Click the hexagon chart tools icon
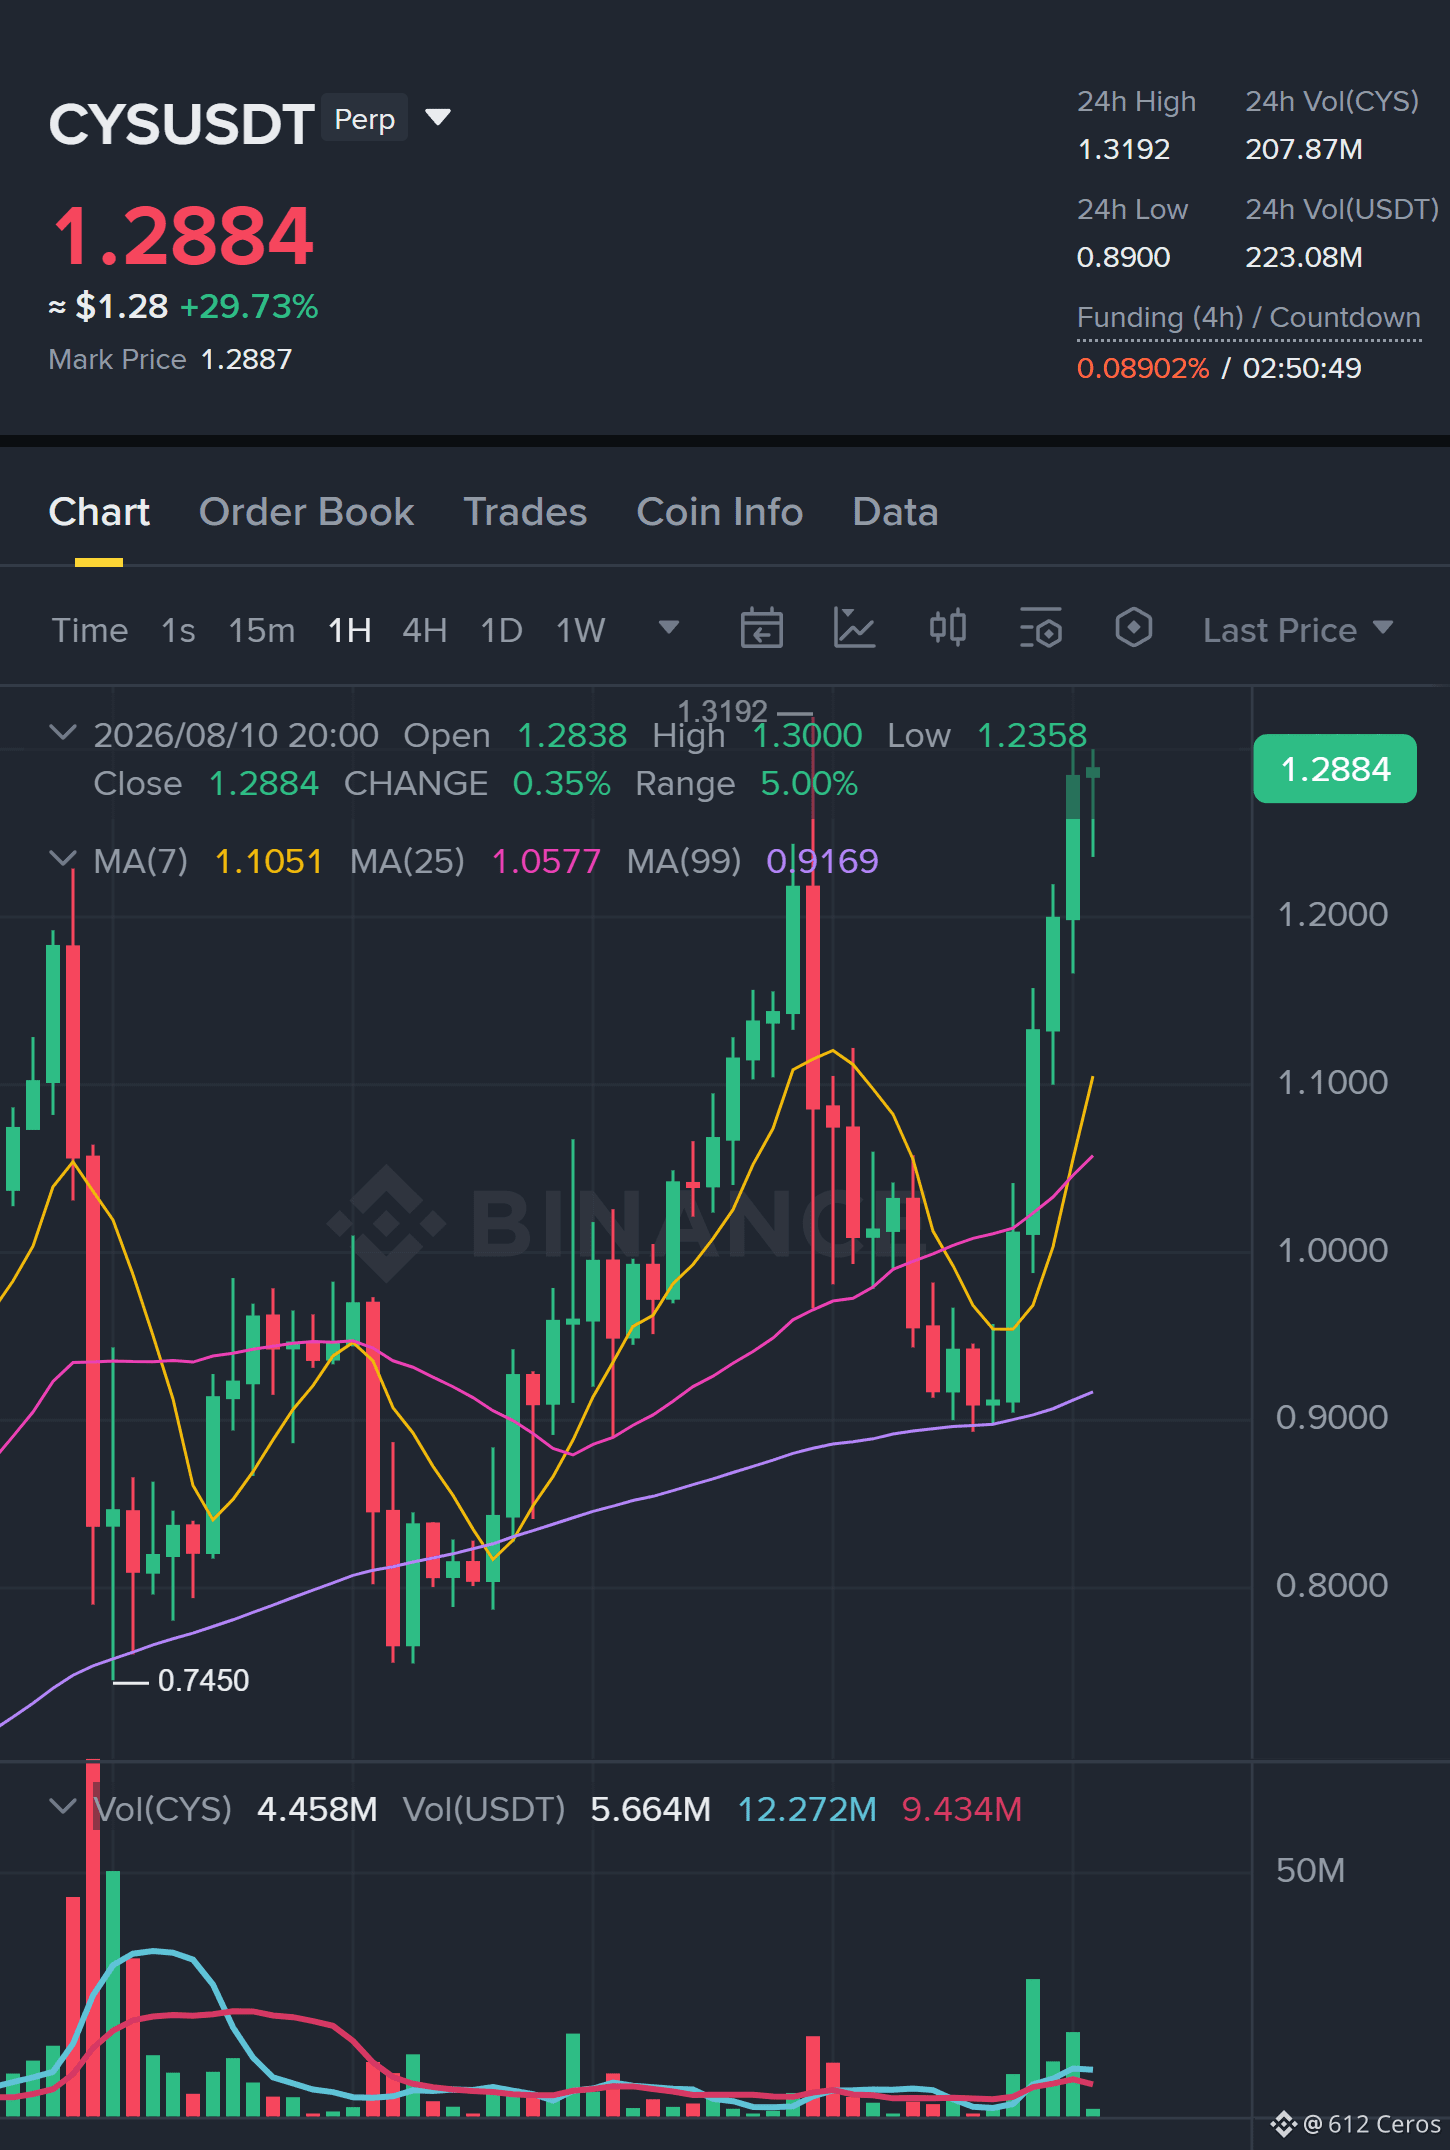This screenshot has width=1450, height=2150. click(x=1134, y=628)
